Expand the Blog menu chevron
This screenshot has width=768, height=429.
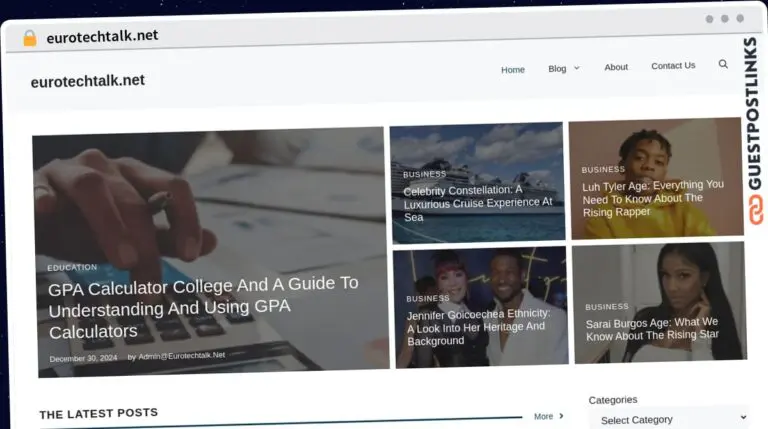576,68
